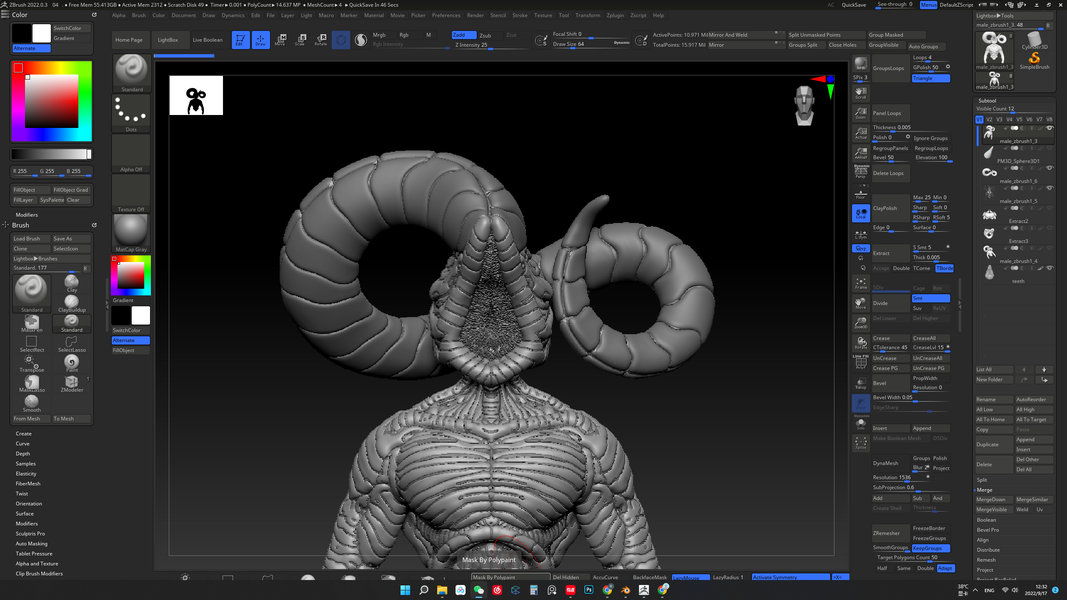Open the Preferences menu
1067x600 pixels.
446,15
